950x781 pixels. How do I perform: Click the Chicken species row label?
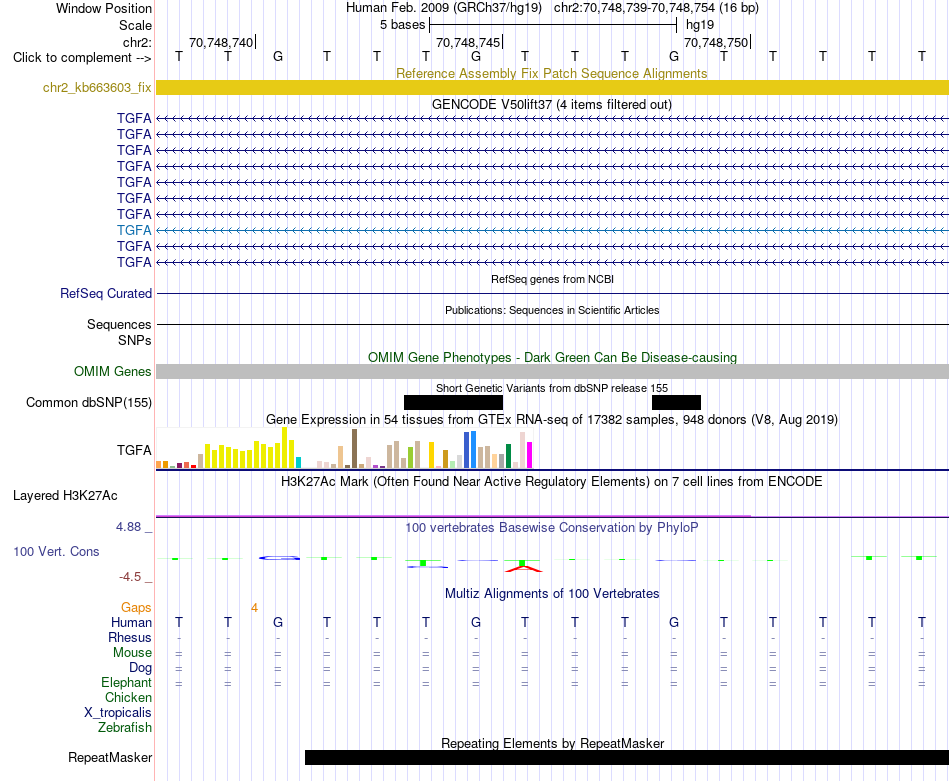click(128, 697)
